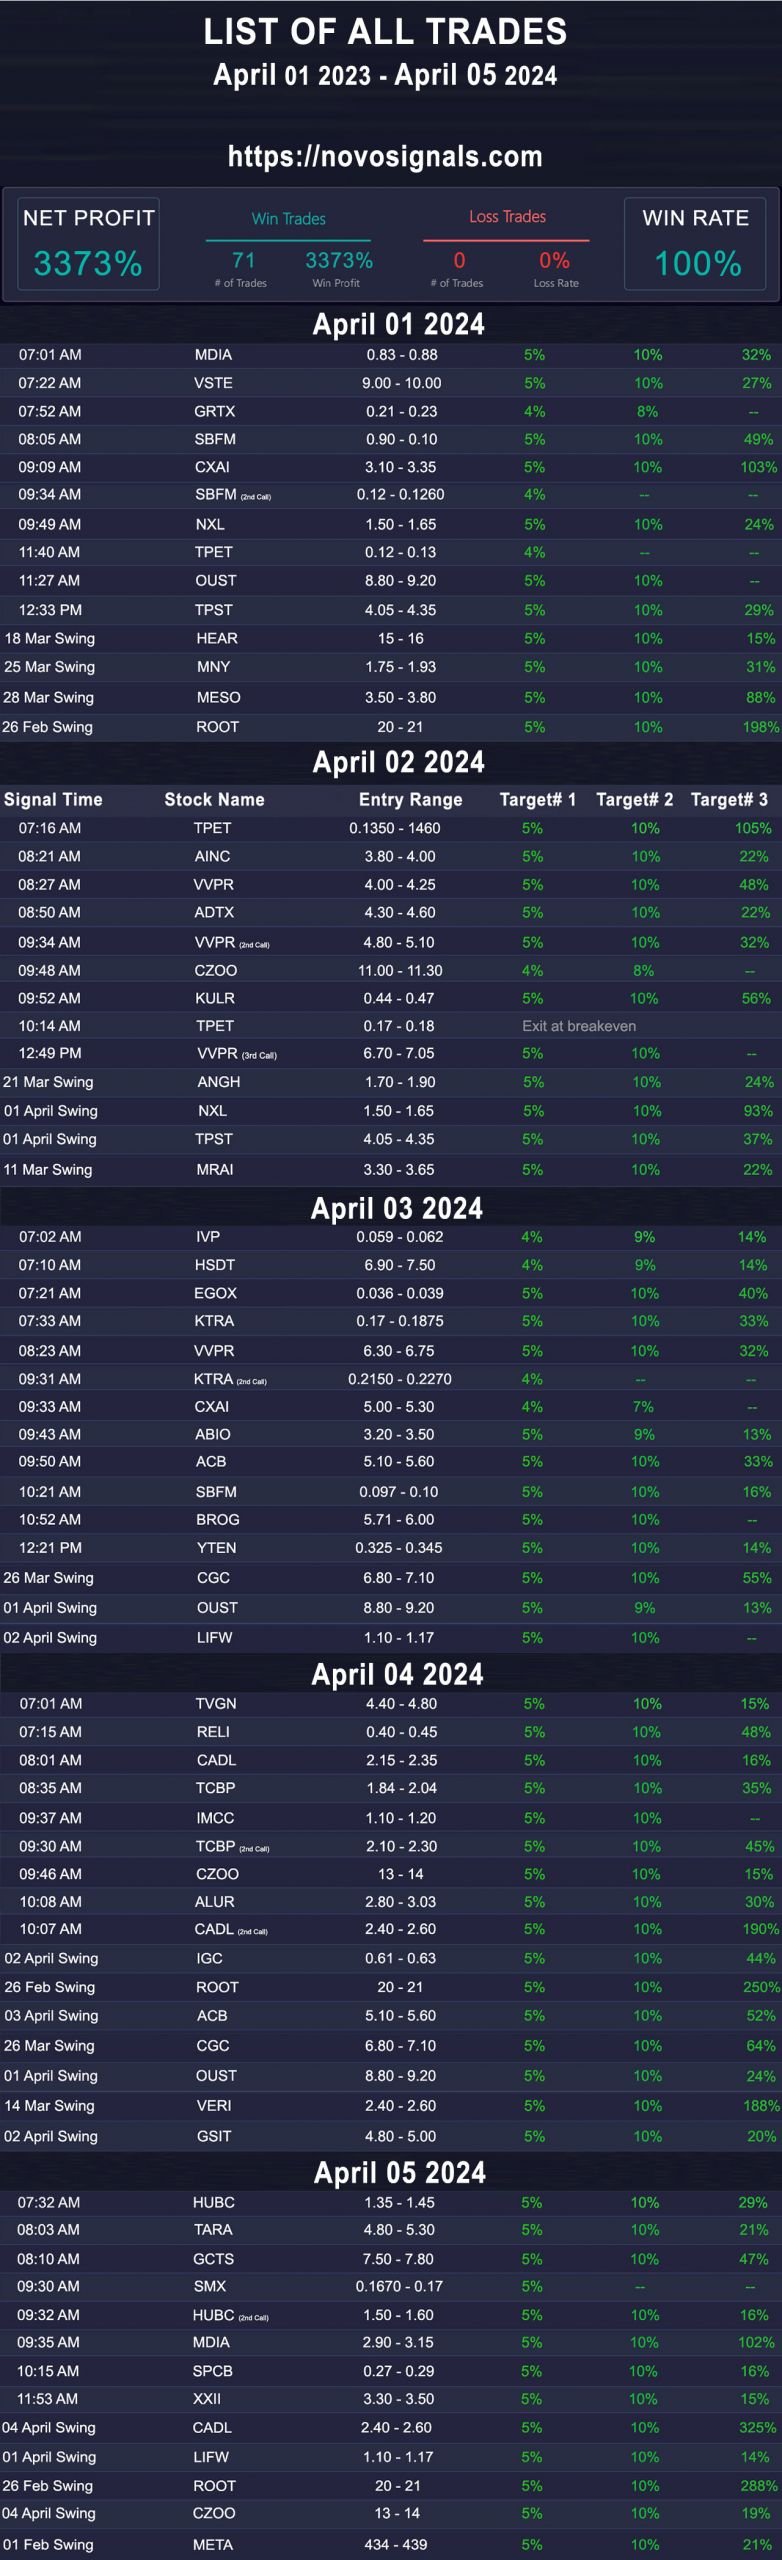Click the Signal Time column header
The width and height of the screenshot is (782, 2560).
tap(53, 799)
